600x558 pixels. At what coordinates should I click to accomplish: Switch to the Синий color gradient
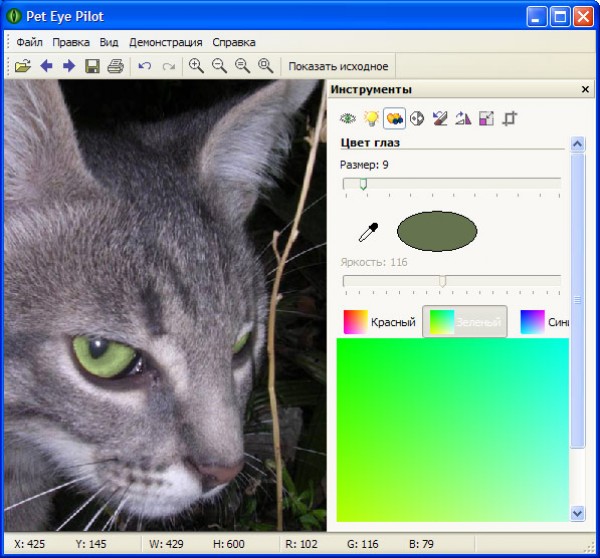tap(545, 322)
